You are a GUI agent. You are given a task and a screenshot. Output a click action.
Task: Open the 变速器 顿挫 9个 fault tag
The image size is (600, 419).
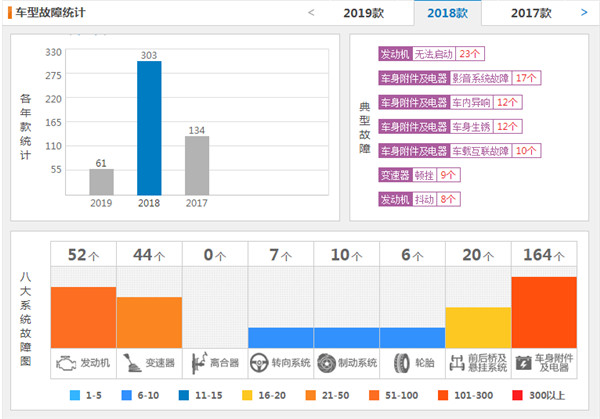pos(419,175)
